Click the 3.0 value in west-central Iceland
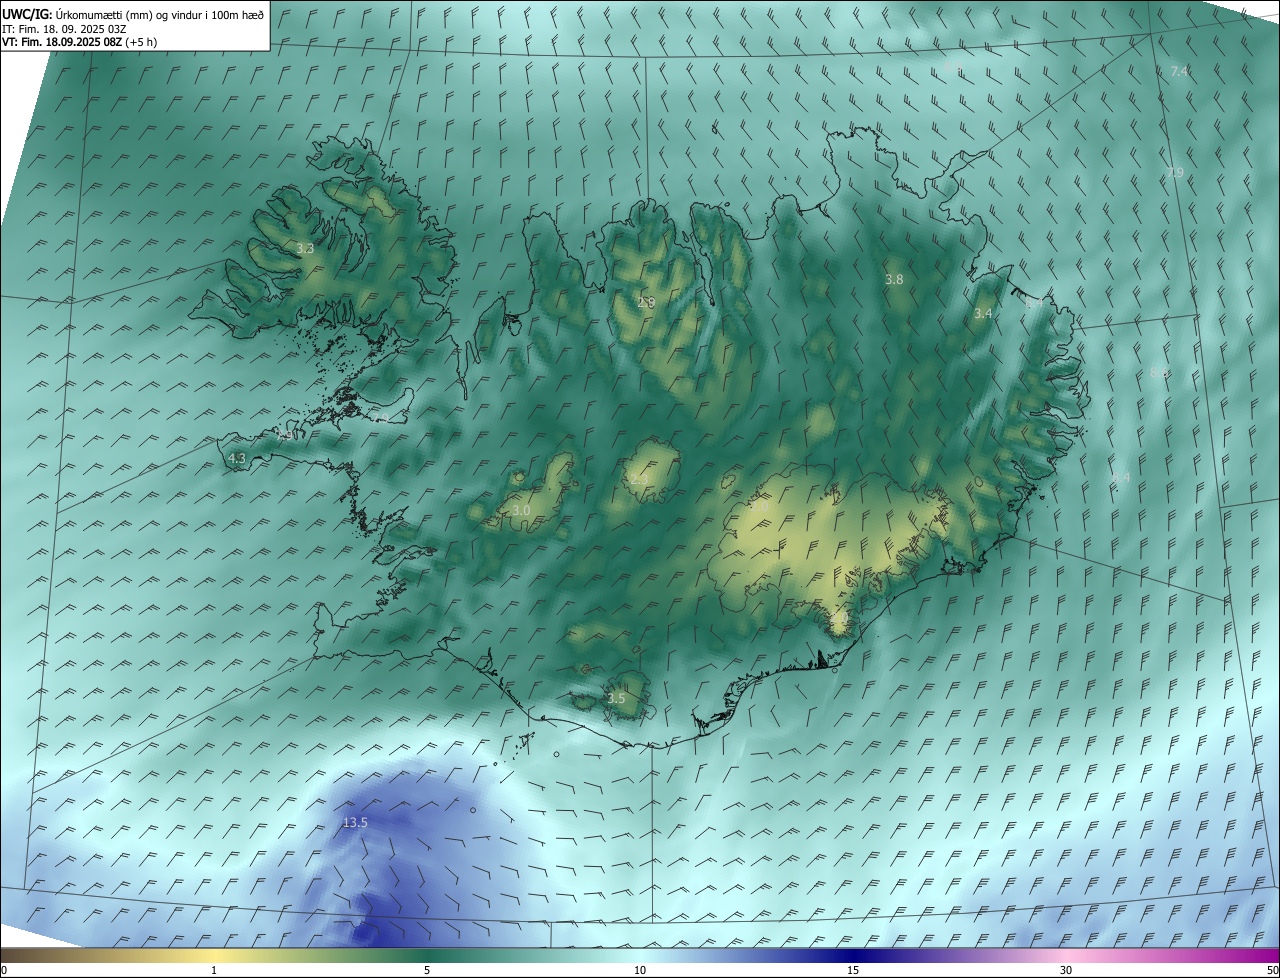The width and height of the screenshot is (1280, 978). (x=521, y=510)
